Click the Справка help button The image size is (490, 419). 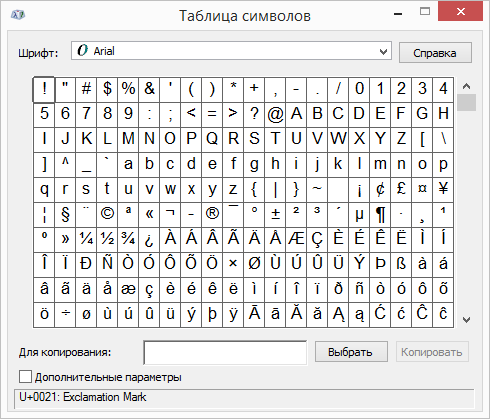click(x=435, y=53)
